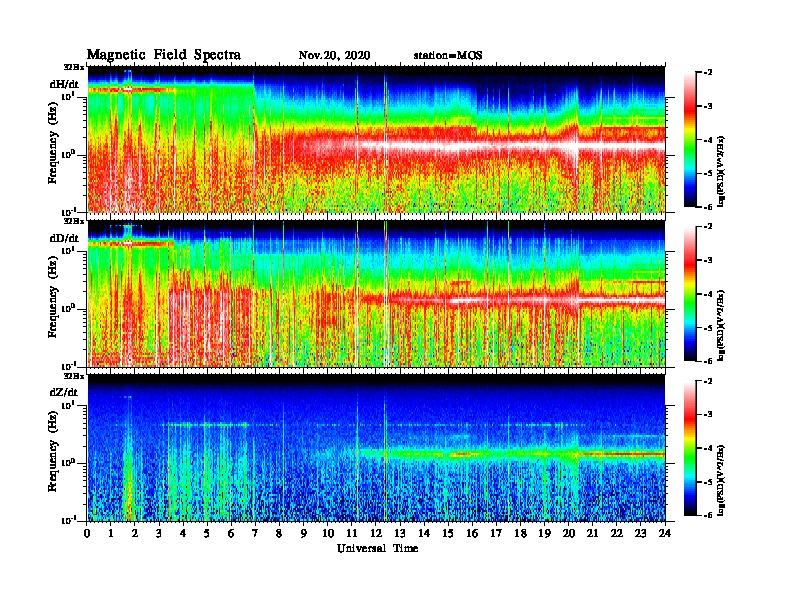The width and height of the screenshot is (792, 612).
Task: Click hour "14" on the time axis
Action: 424,533
